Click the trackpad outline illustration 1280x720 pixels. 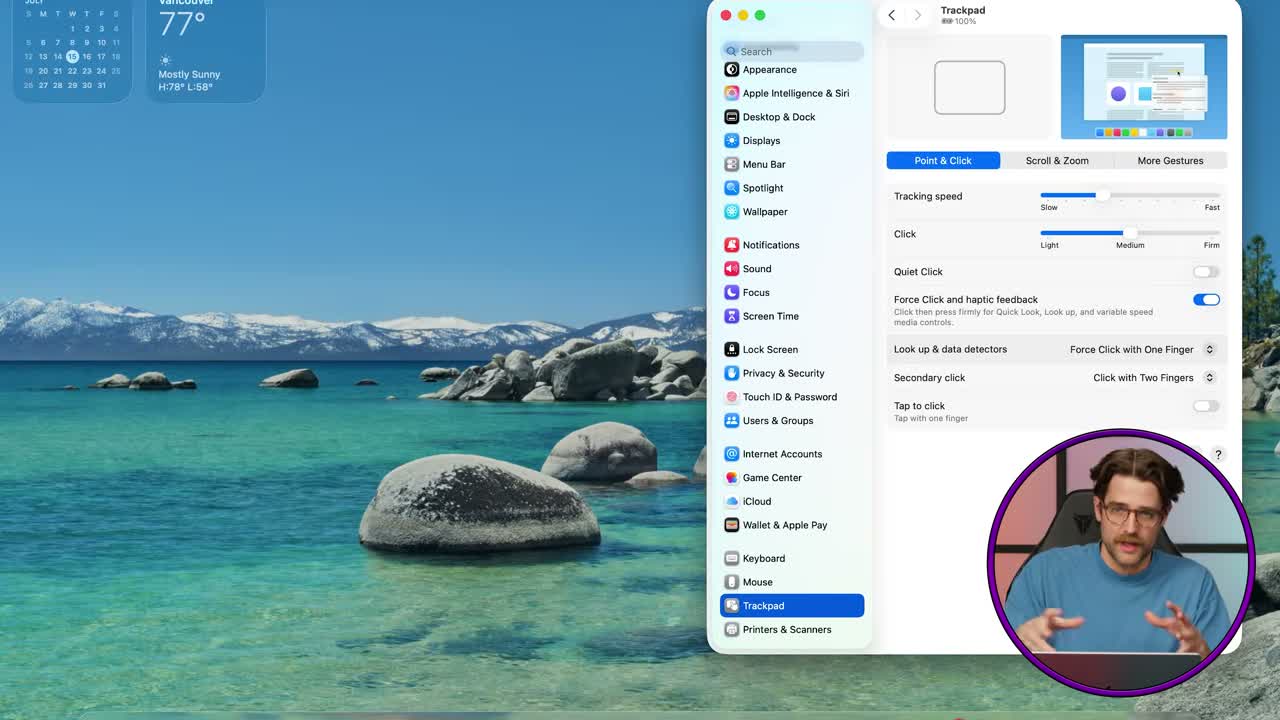[970, 88]
